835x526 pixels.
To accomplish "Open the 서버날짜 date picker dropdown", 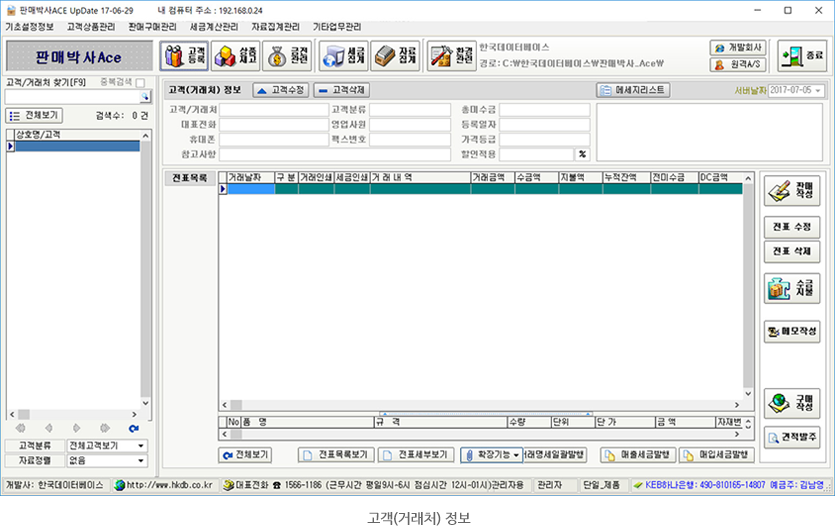I will (x=819, y=91).
